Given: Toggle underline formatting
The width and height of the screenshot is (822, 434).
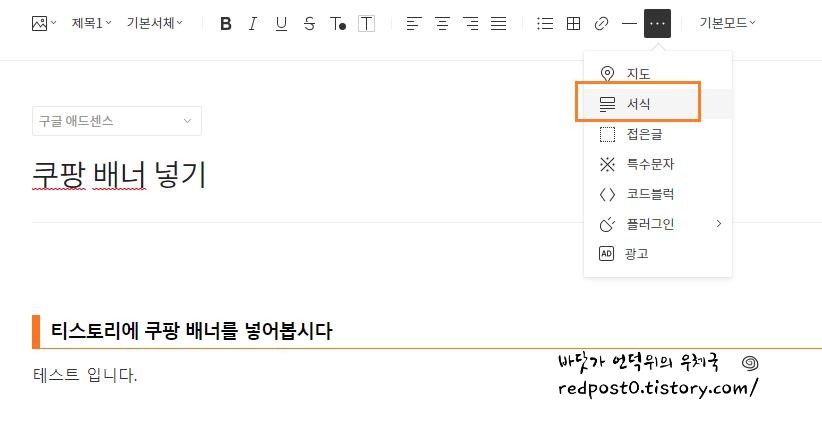Looking at the screenshot, I should pos(282,24).
